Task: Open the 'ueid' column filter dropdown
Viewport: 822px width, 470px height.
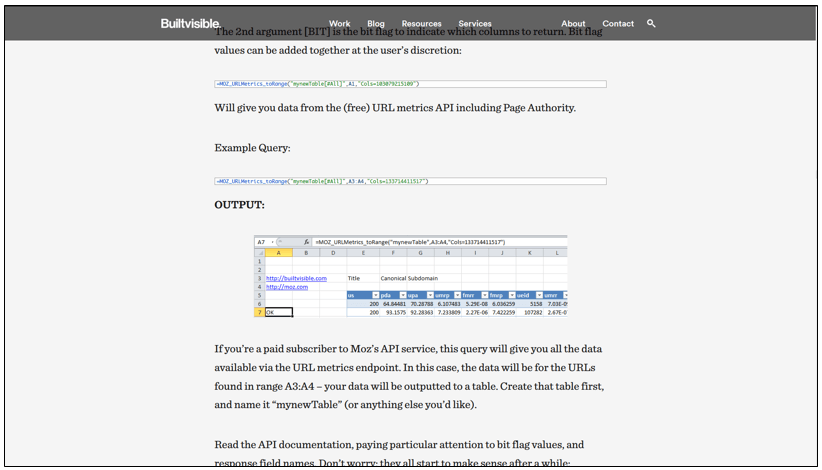Action: pyautogui.click(x=539, y=296)
